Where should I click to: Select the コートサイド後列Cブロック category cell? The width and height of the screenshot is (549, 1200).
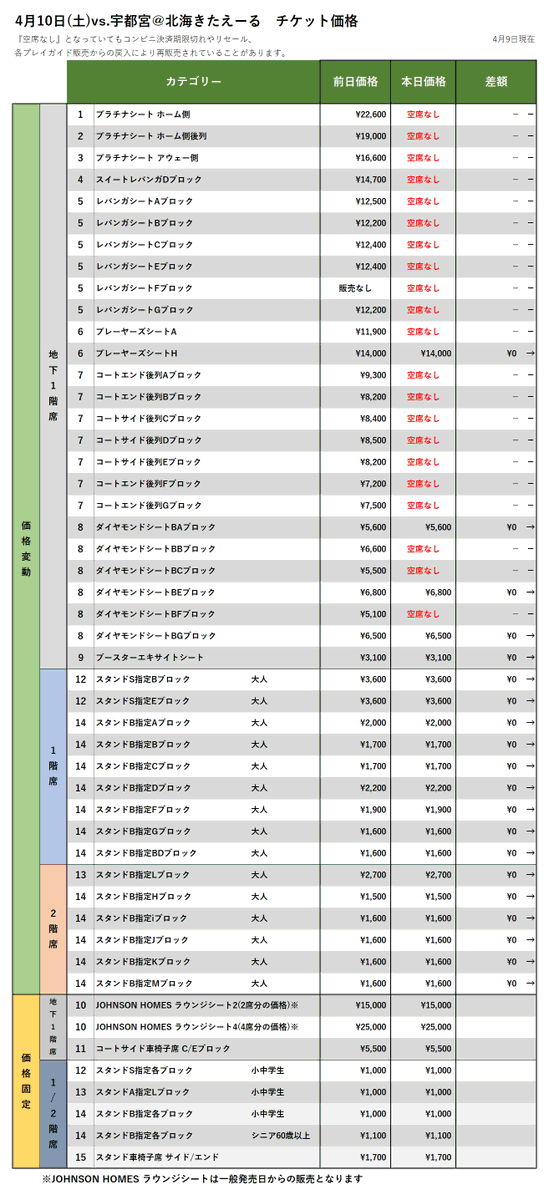pos(207,418)
